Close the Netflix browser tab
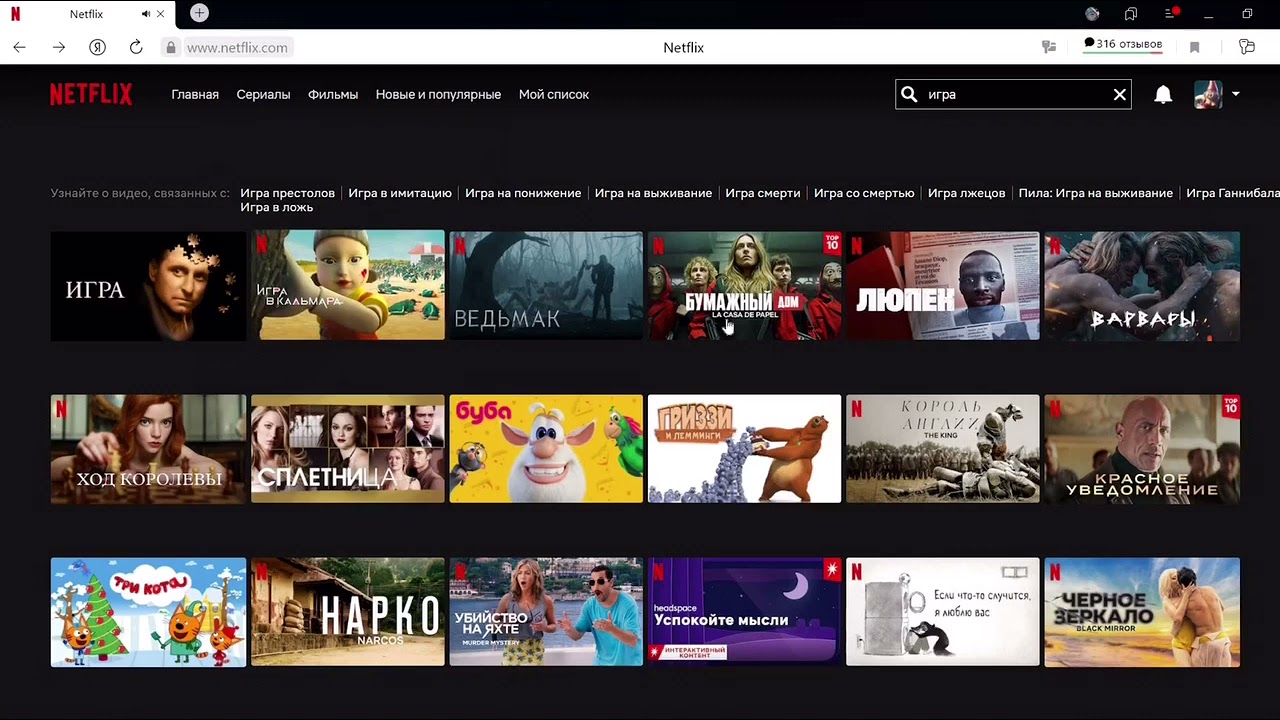This screenshot has width=1280, height=720. [160, 14]
